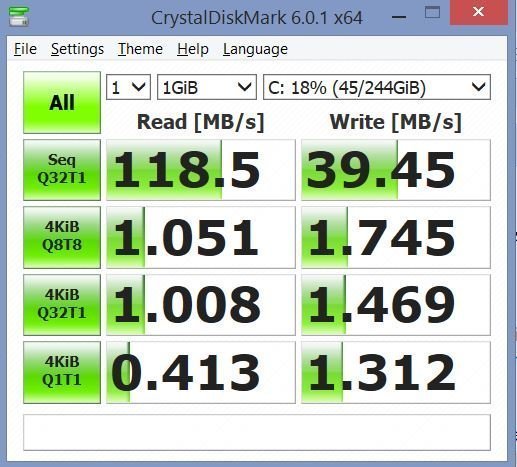Image resolution: width=517 pixels, height=467 pixels.
Task: Click the empty comment field at the bottom
Action: [257, 432]
